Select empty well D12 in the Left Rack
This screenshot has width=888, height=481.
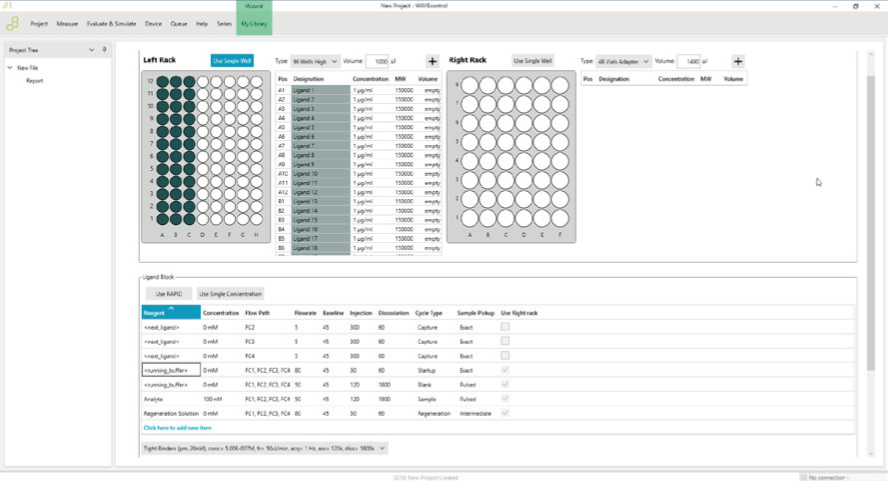(x=203, y=82)
